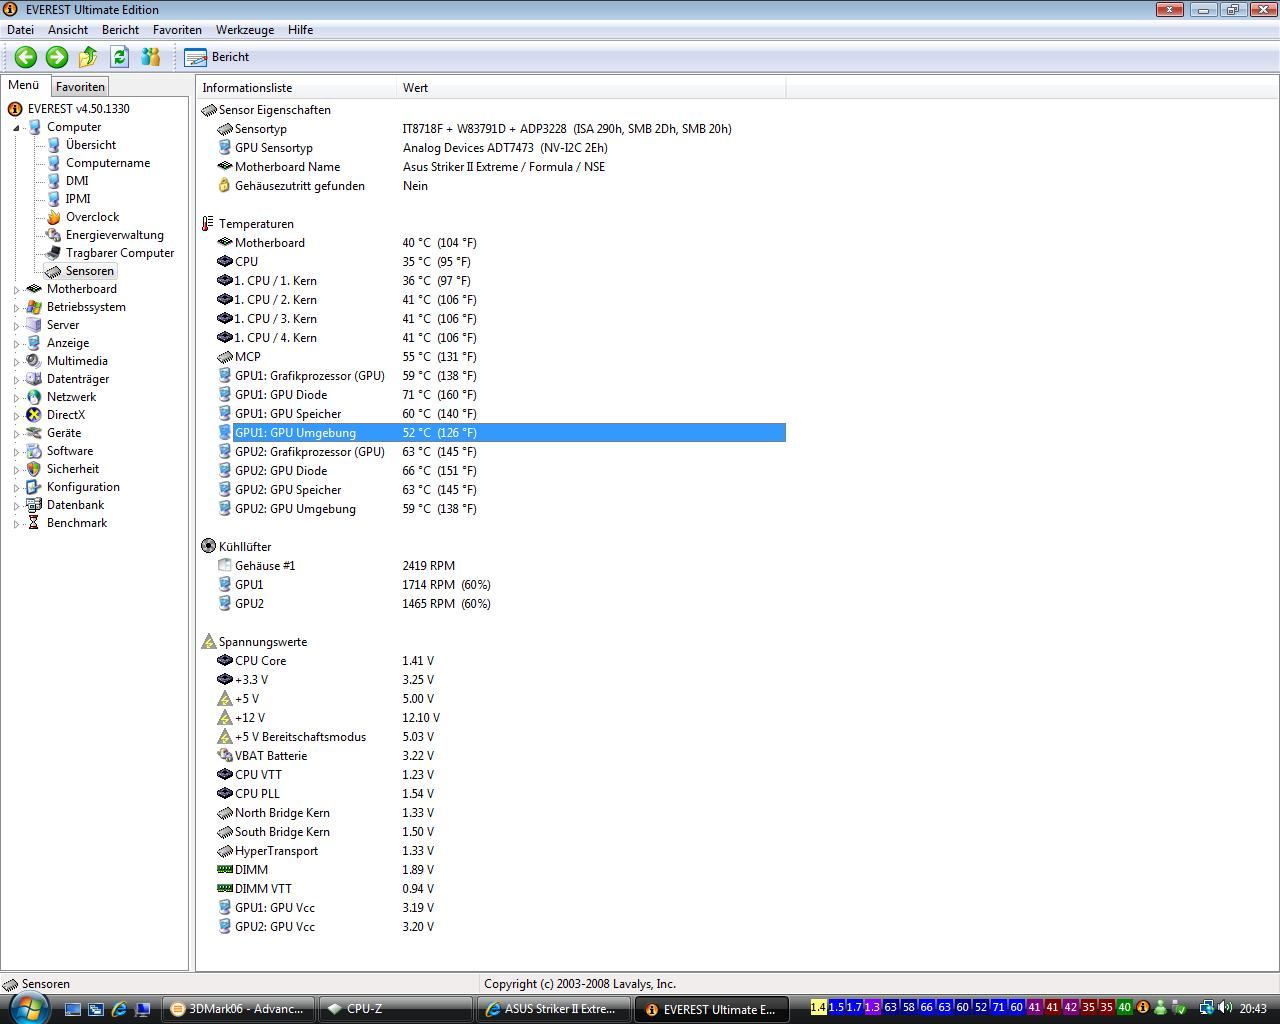Click the Wert column header
1280x1024 pixels.
click(x=591, y=88)
